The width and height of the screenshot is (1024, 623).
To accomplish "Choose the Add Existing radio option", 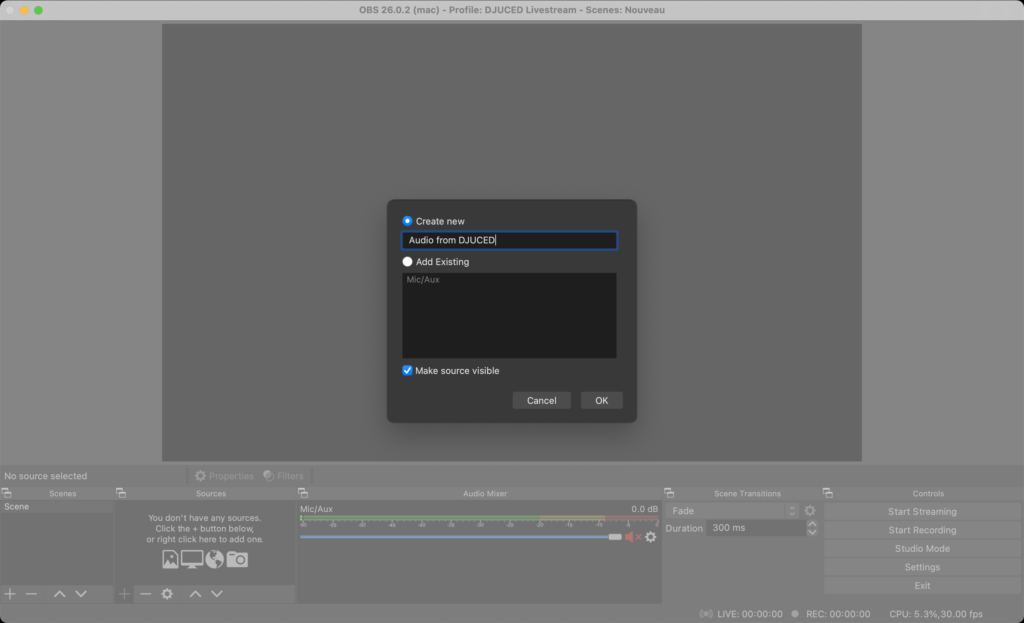I will tap(407, 262).
